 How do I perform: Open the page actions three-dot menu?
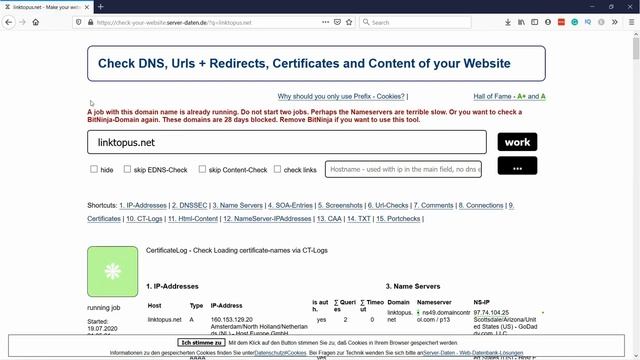325,22
